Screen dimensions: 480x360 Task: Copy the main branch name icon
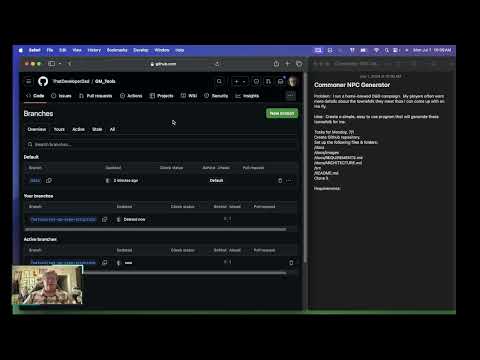tap(49, 180)
